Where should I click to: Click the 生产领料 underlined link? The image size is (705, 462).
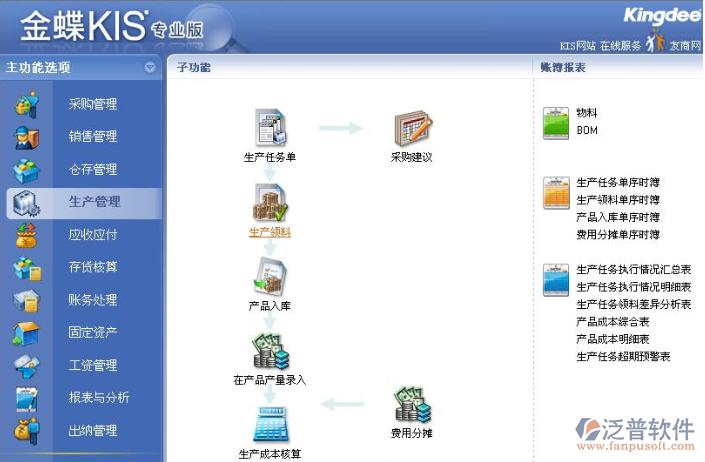[269, 232]
